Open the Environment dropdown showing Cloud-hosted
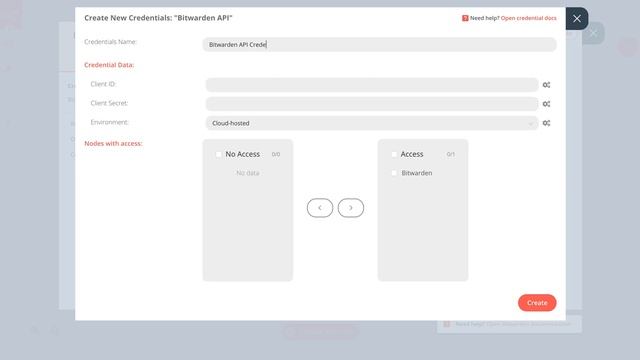Screen dimensions: 640x360 click(x=372, y=123)
